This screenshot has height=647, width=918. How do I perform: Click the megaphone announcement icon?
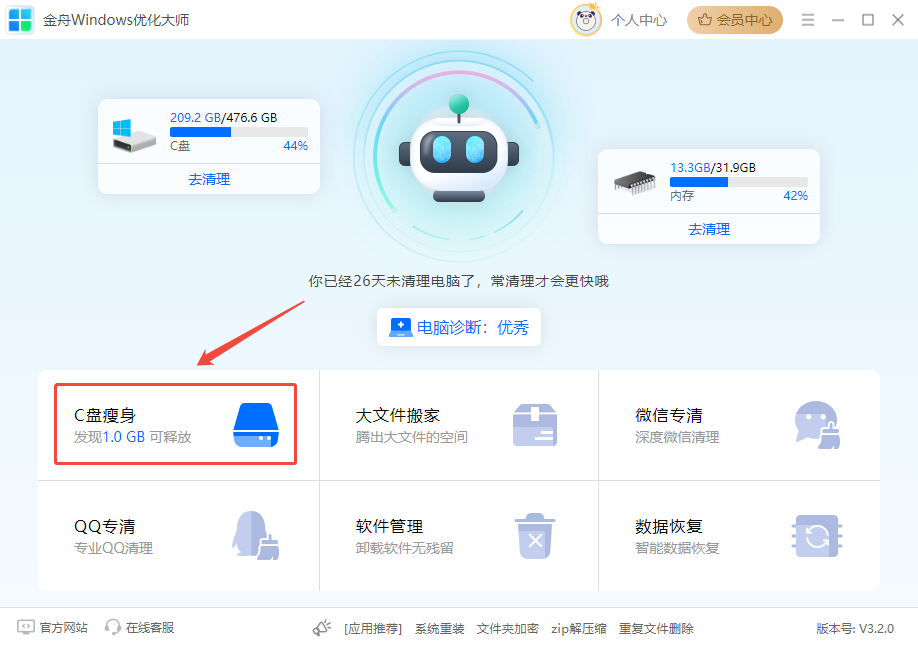coord(321,628)
